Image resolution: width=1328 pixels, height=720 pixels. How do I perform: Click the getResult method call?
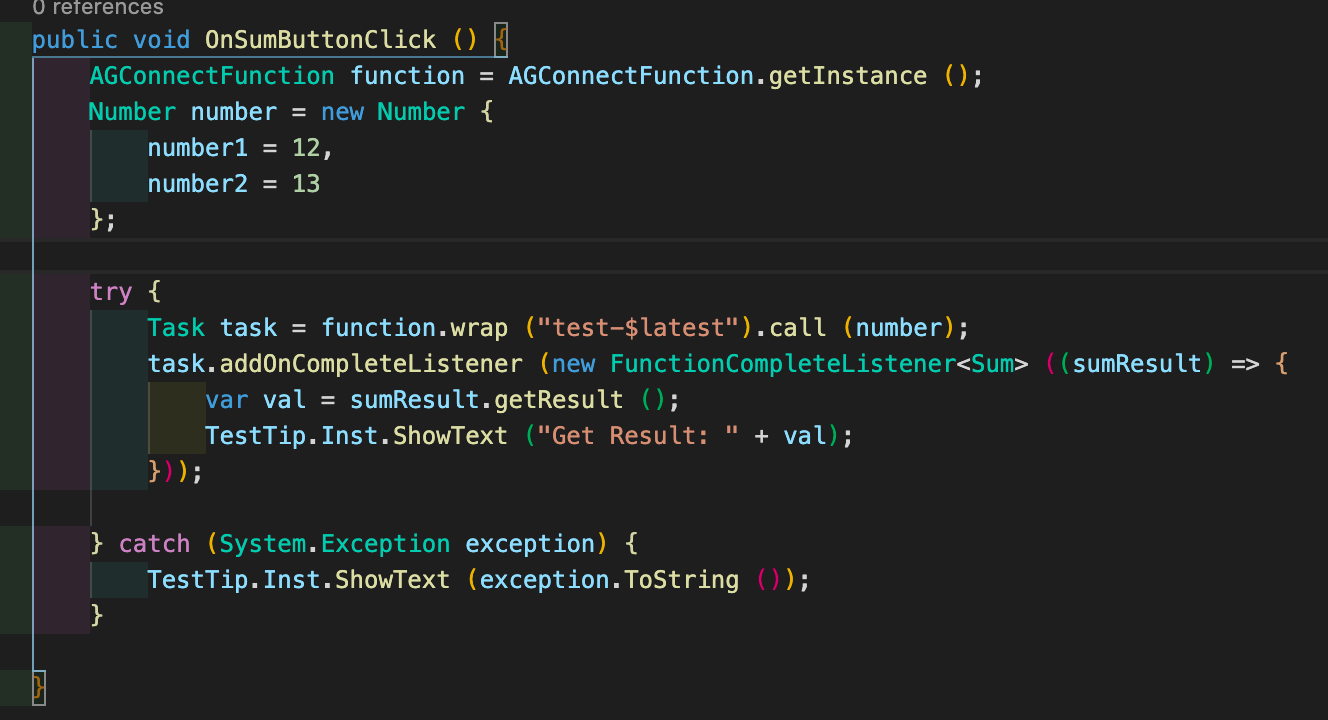pyautogui.click(x=559, y=400)
